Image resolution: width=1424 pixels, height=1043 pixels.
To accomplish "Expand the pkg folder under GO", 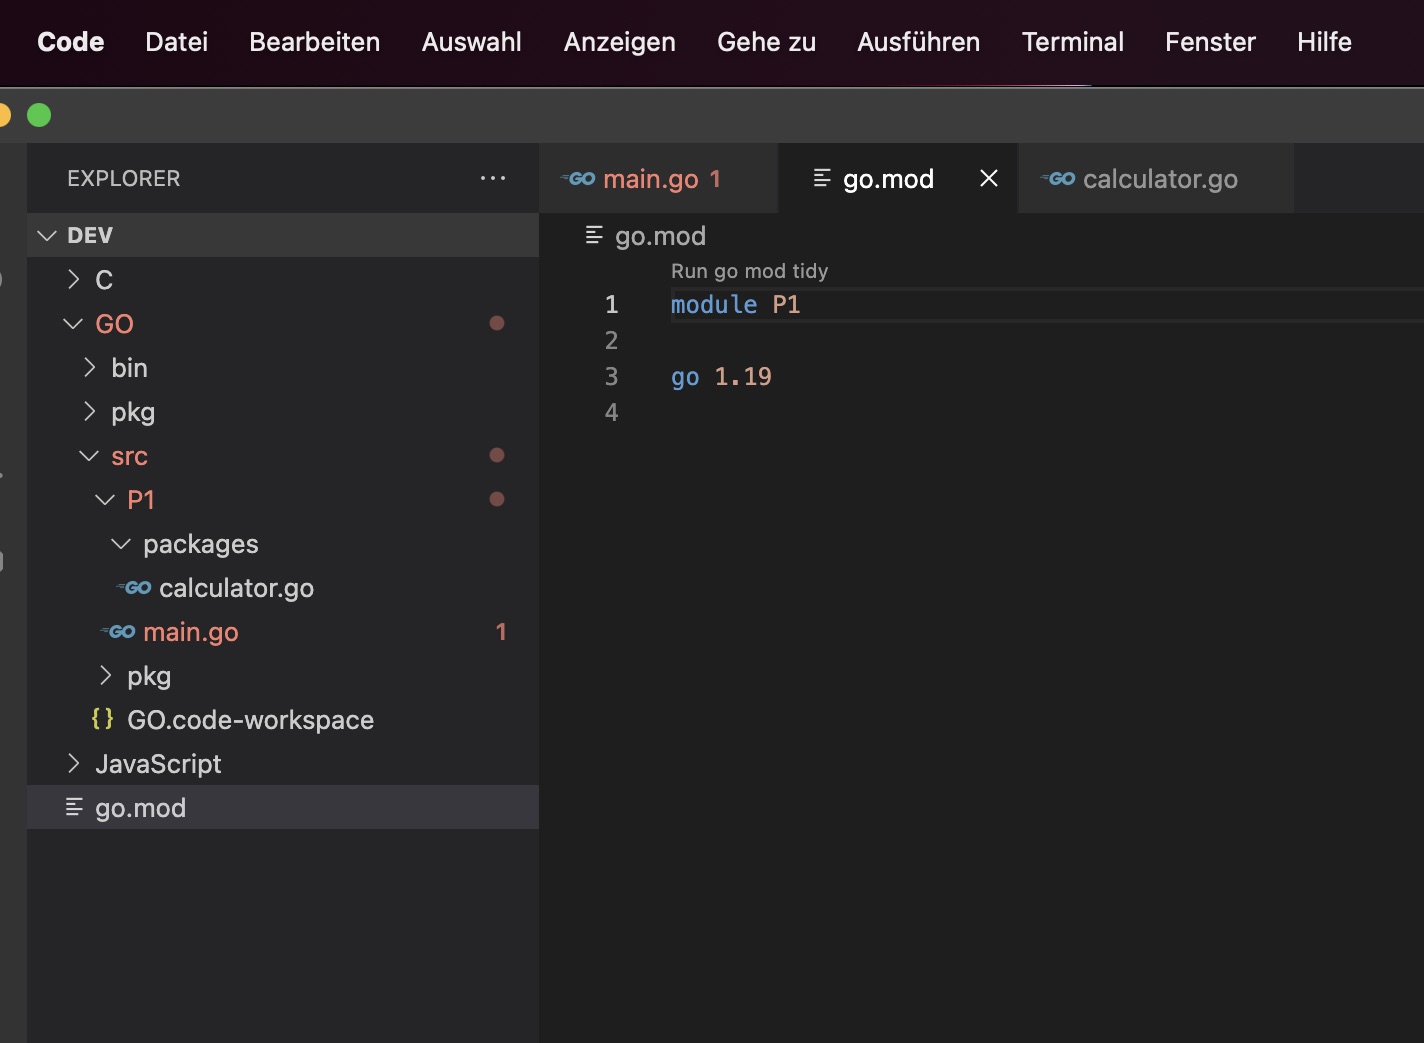I will tap(89, 412).
